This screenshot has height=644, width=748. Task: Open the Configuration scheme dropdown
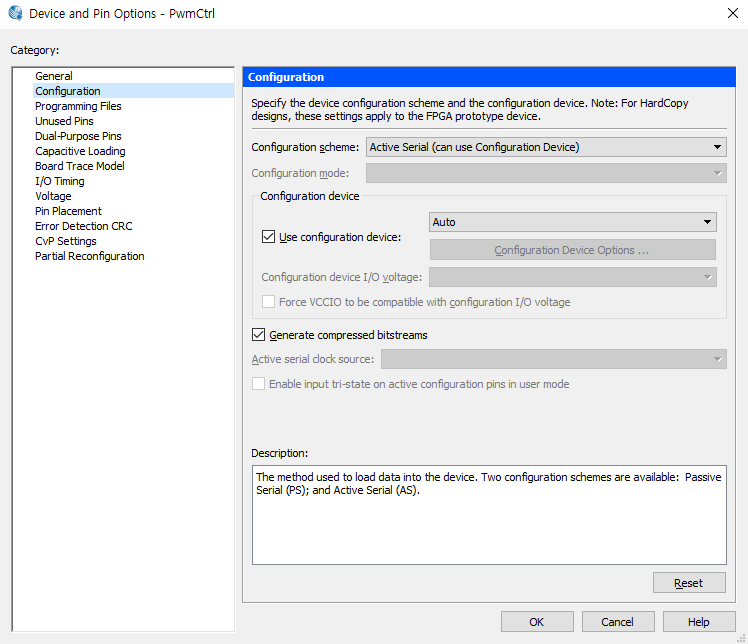[546, 147]
